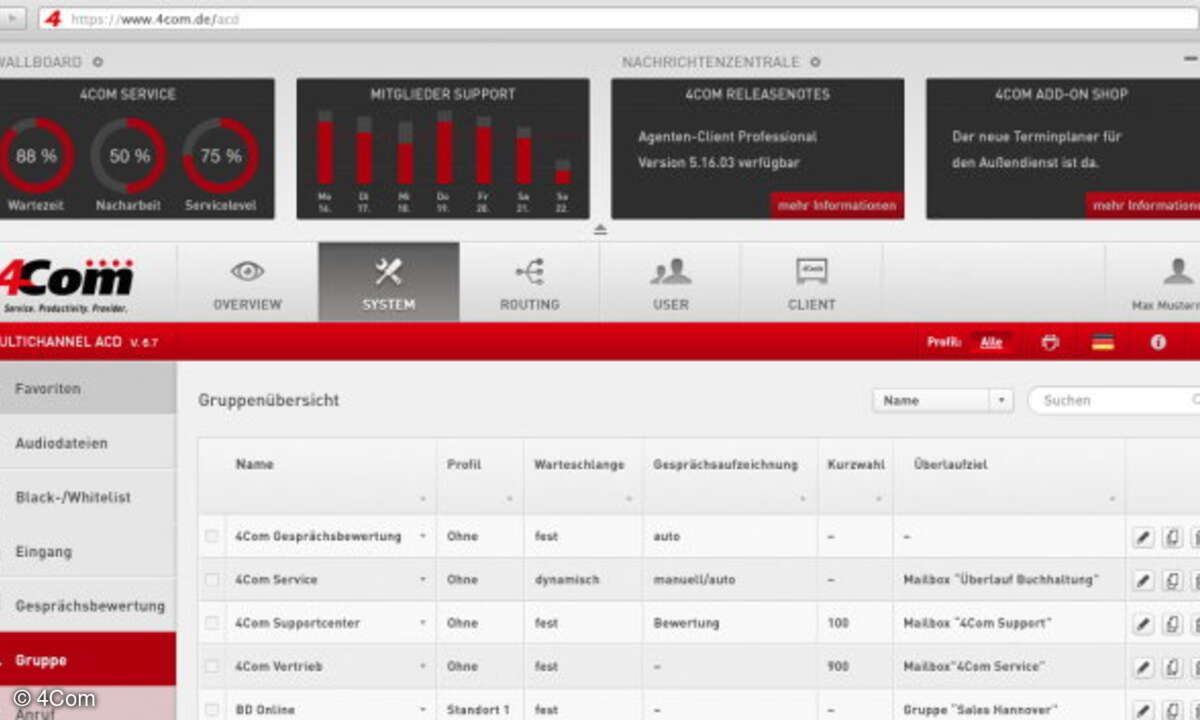Click the 88 % Wartezeit gauge

[x=37, y=156]
